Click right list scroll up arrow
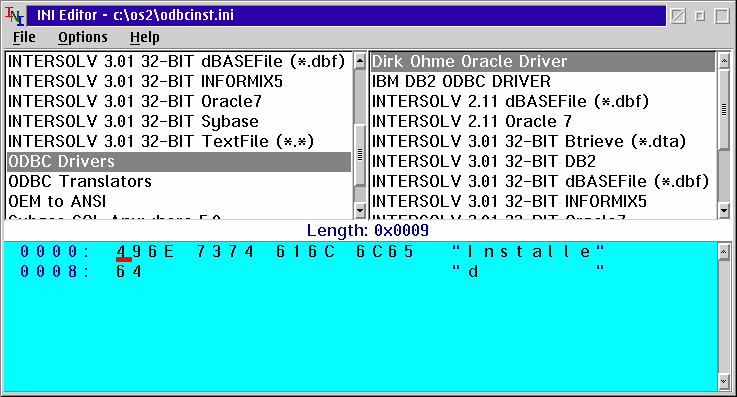Screen dimensions: 737x397 tap(724, 61)
